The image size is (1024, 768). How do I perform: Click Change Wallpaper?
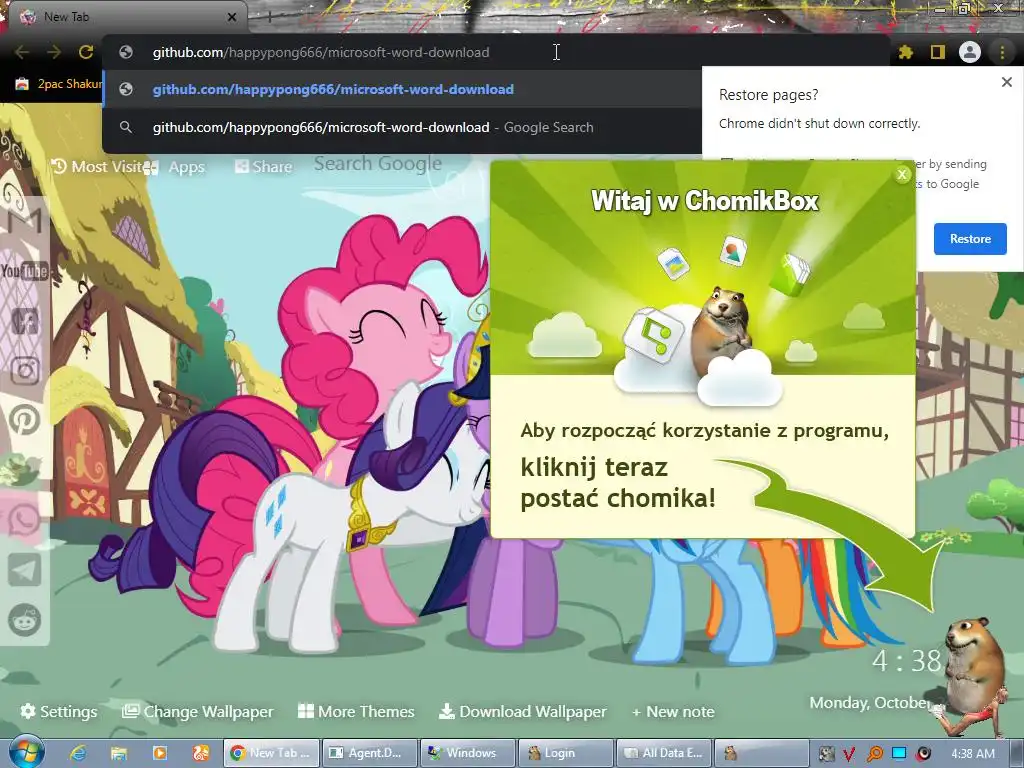tap(197, 712)
